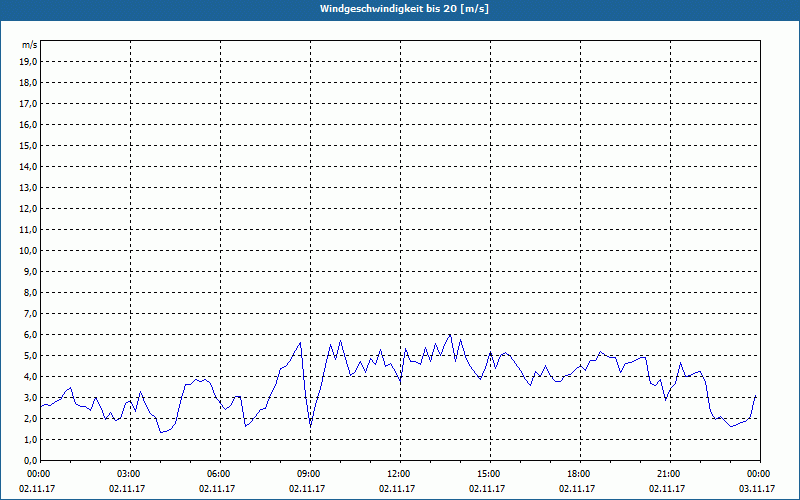Pick the 16,0 y-axis value
Viewport: 800px width, 500px height.
(x=29, y=124)
